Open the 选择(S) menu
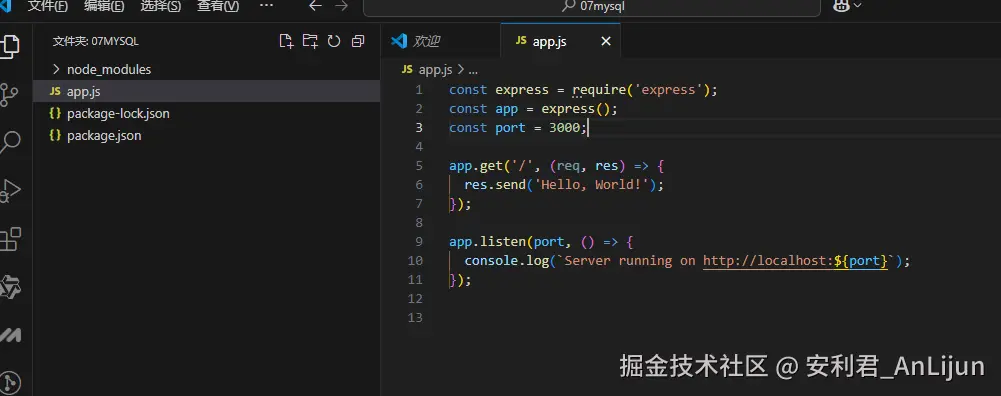1001x396 pixels. point(160,6)
